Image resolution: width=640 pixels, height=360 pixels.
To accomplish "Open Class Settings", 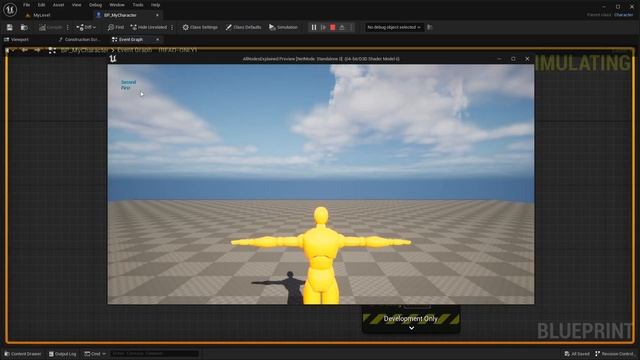I will 200,27.
